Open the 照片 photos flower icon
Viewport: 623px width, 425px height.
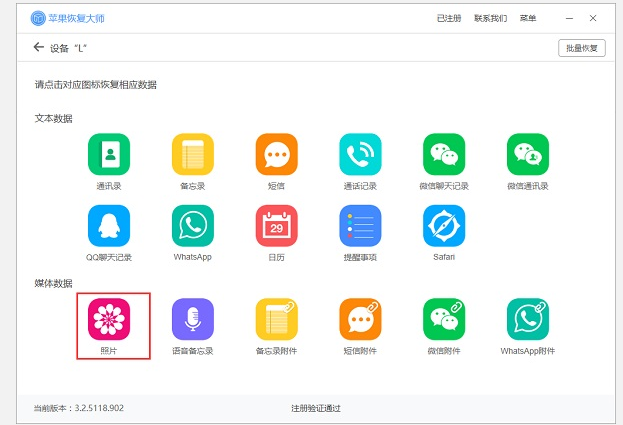(109, 319)
